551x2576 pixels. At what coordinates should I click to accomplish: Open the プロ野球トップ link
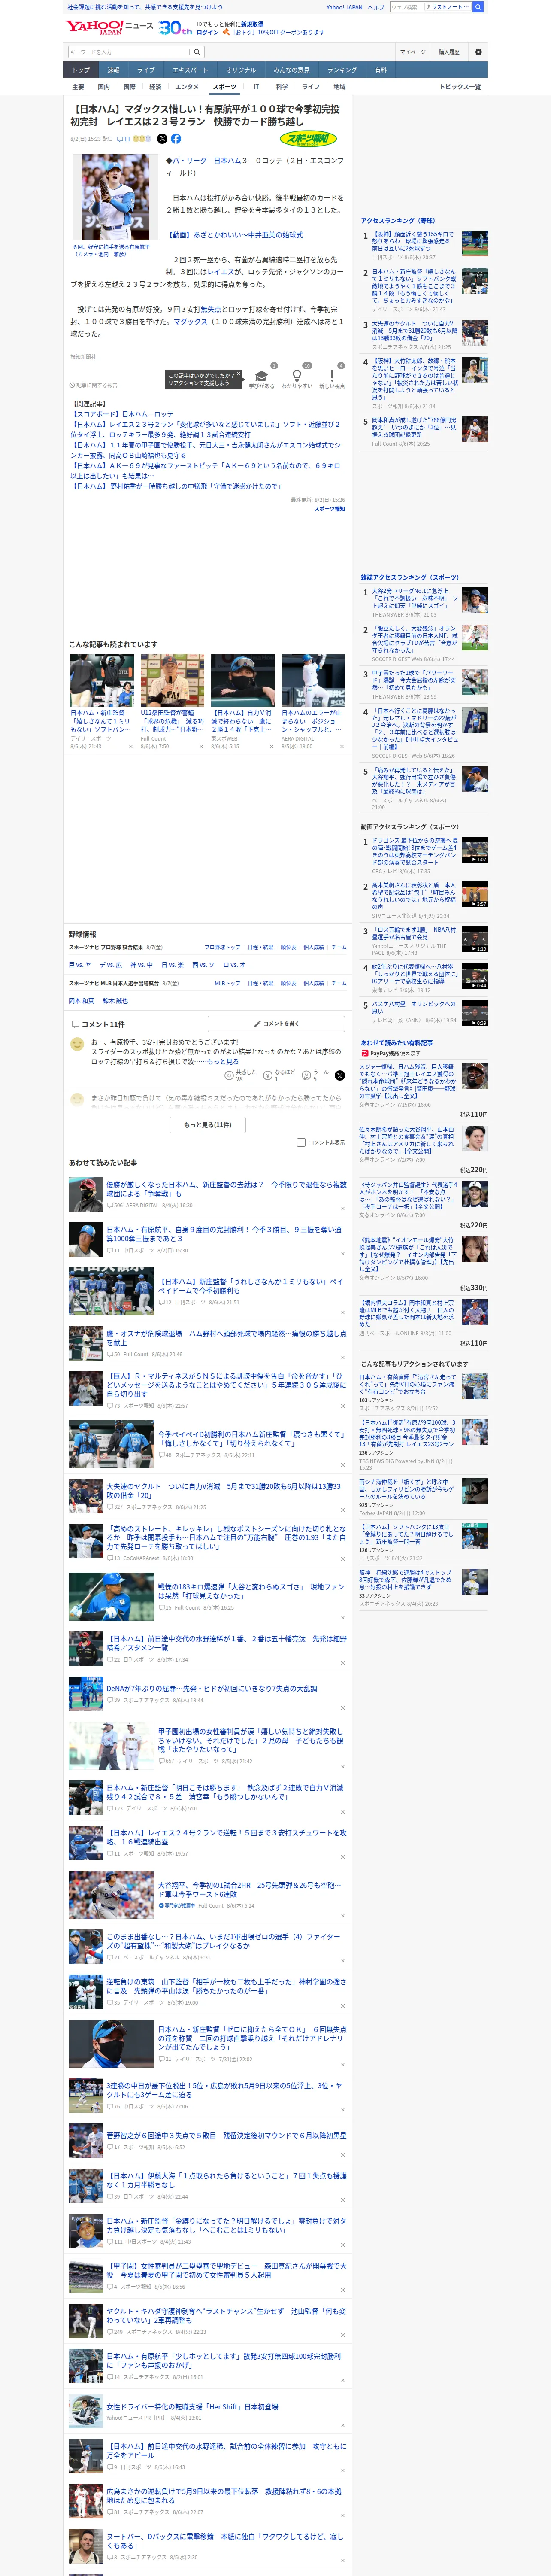[x=222, y=947]
